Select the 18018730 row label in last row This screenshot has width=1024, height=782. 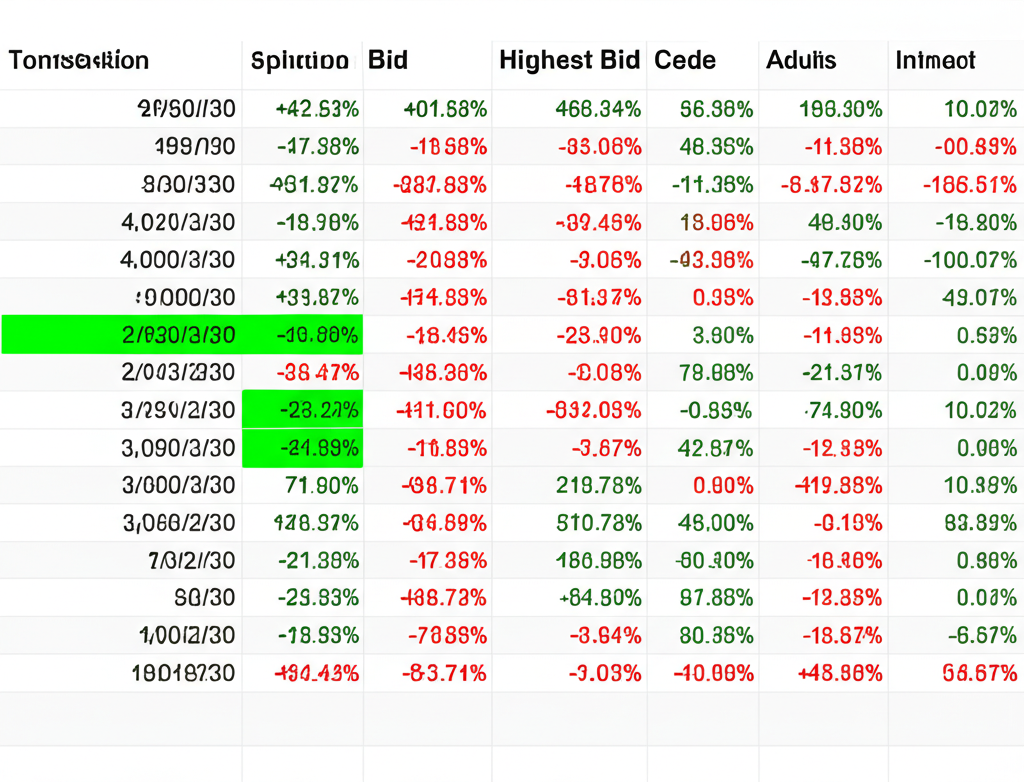click(x=183, y=674)
